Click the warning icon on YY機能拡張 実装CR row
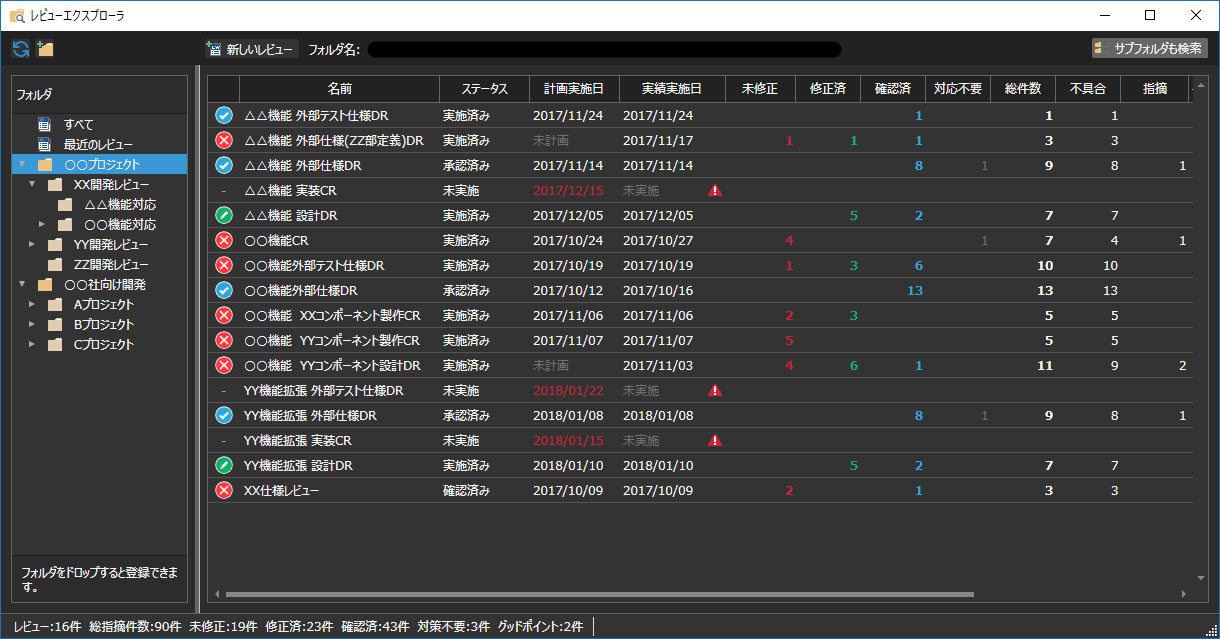Image resolution: width=1220 pixels, height=639 pixels. pyautogui.click(x=715, y=440)
